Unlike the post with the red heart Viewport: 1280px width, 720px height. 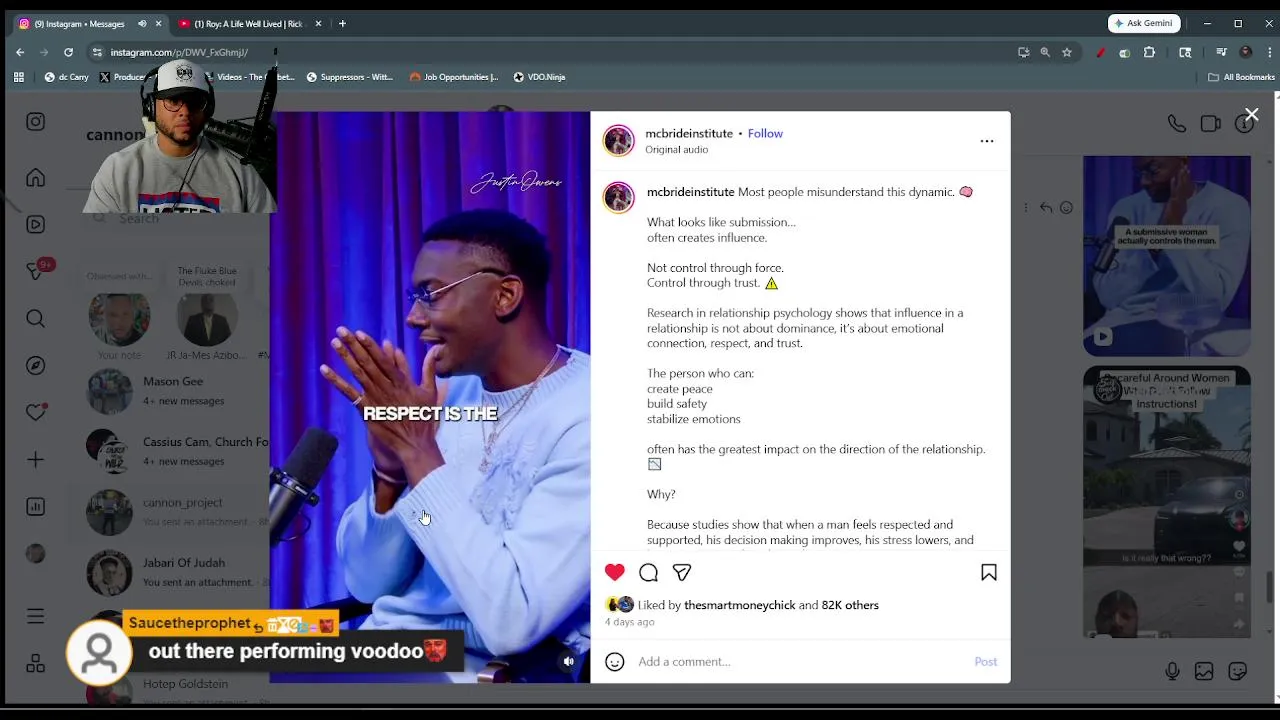pos(614,572)
